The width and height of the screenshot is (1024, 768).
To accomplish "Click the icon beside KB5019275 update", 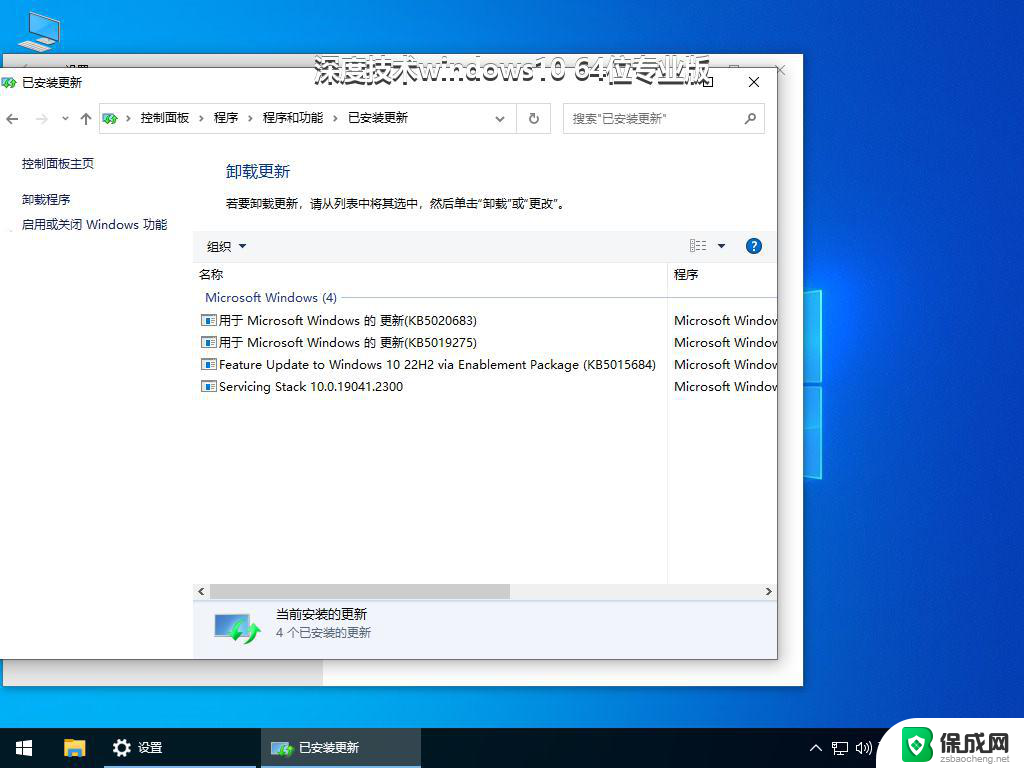I will [x=209, y=343].
